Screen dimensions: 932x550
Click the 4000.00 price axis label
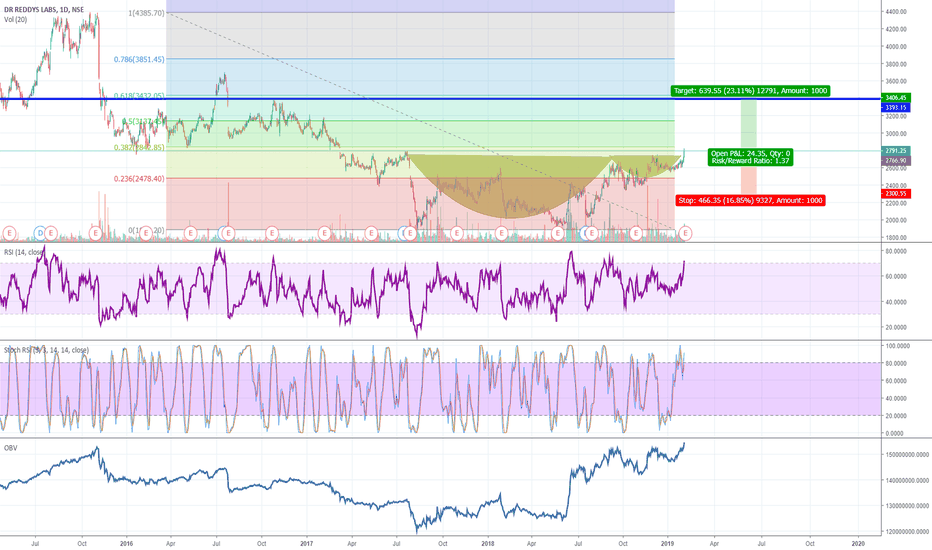896,46
